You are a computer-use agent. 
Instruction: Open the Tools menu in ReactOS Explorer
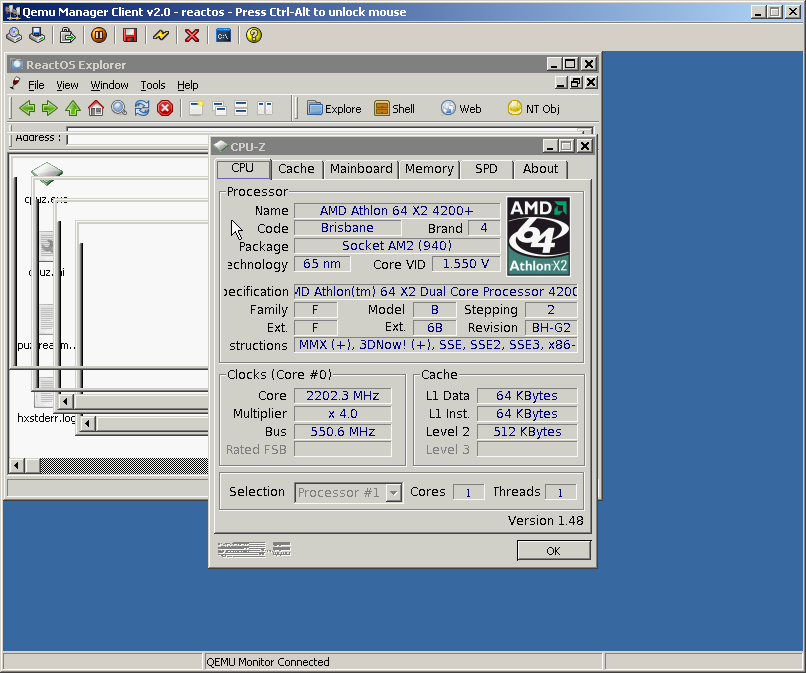[152, 85]
